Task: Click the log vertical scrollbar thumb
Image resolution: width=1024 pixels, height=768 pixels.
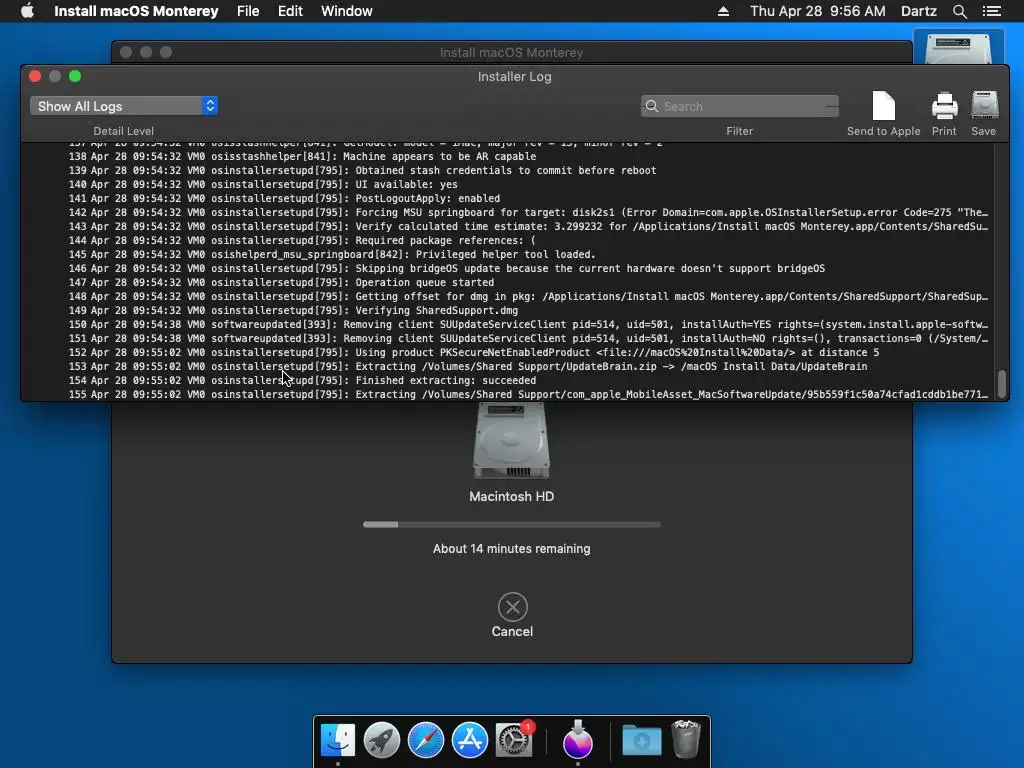Action: [1002, 384]
